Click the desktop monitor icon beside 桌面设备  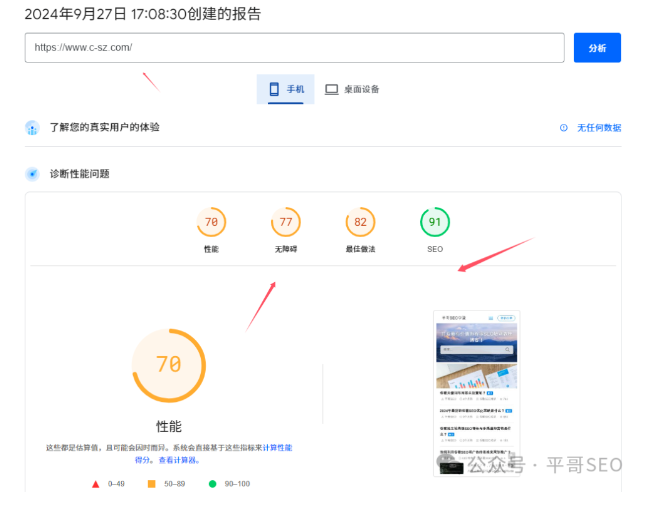pyautogui.click(x=331, y=89)
